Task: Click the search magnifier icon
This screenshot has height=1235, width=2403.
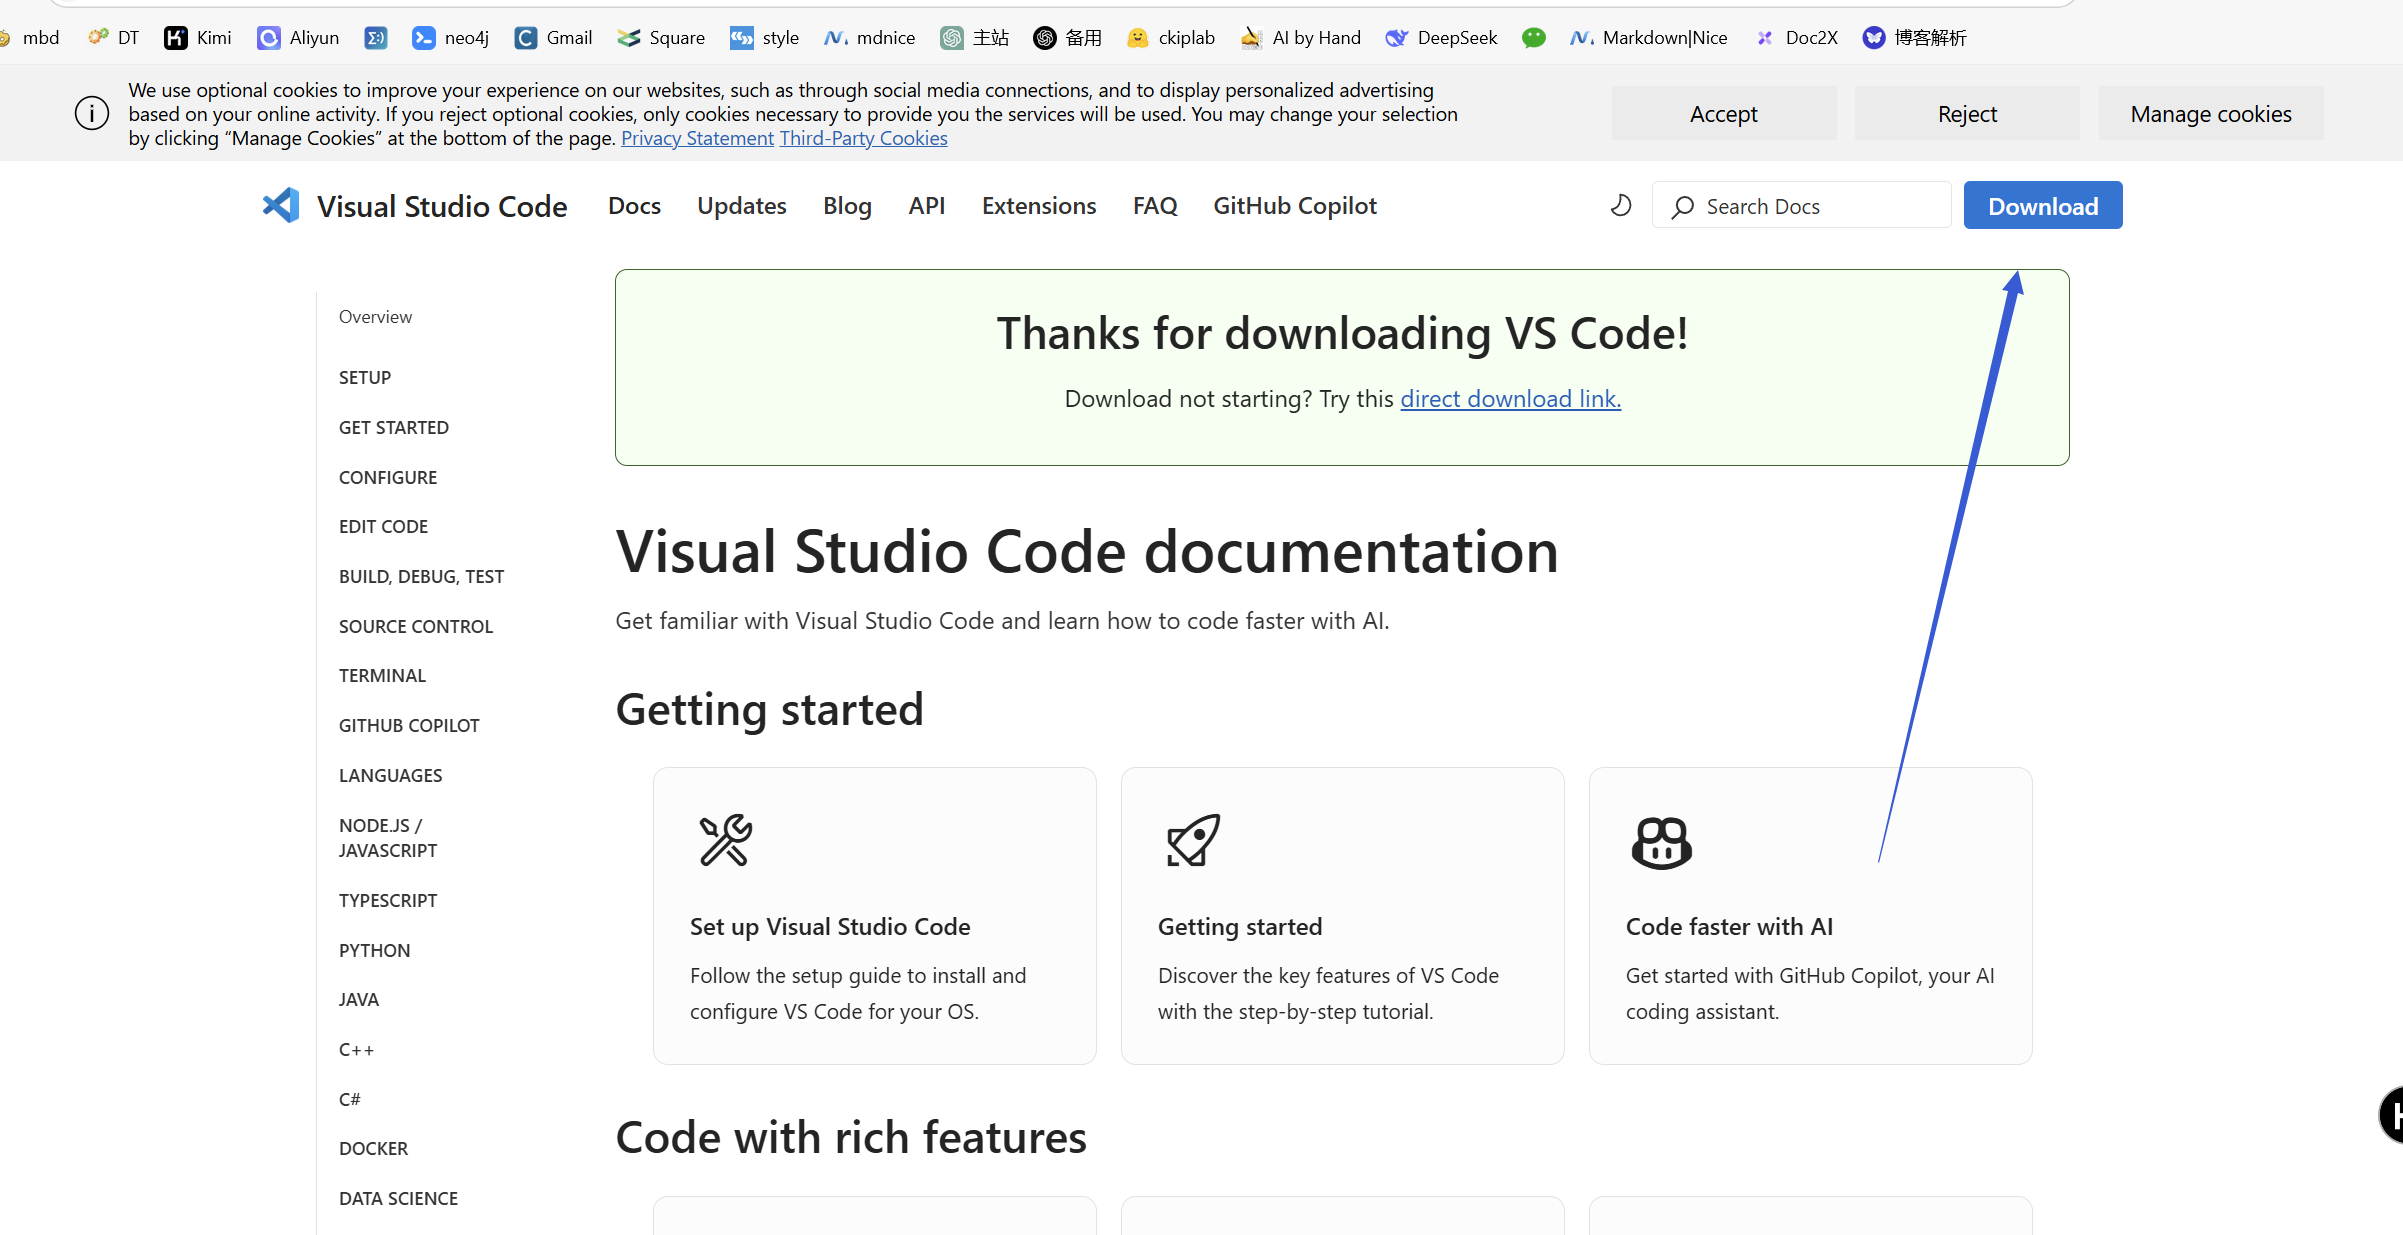Action: coord(1683,207)
